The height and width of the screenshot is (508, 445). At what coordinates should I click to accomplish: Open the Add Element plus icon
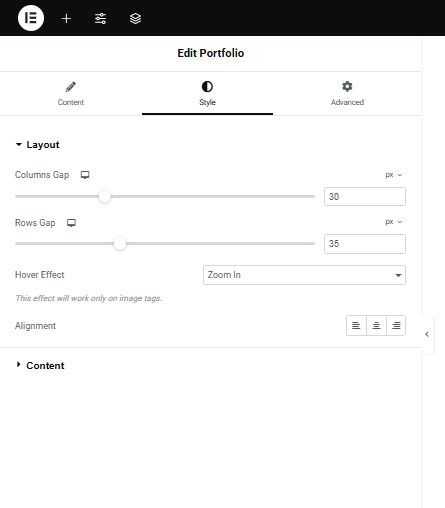tap(66, 18)
